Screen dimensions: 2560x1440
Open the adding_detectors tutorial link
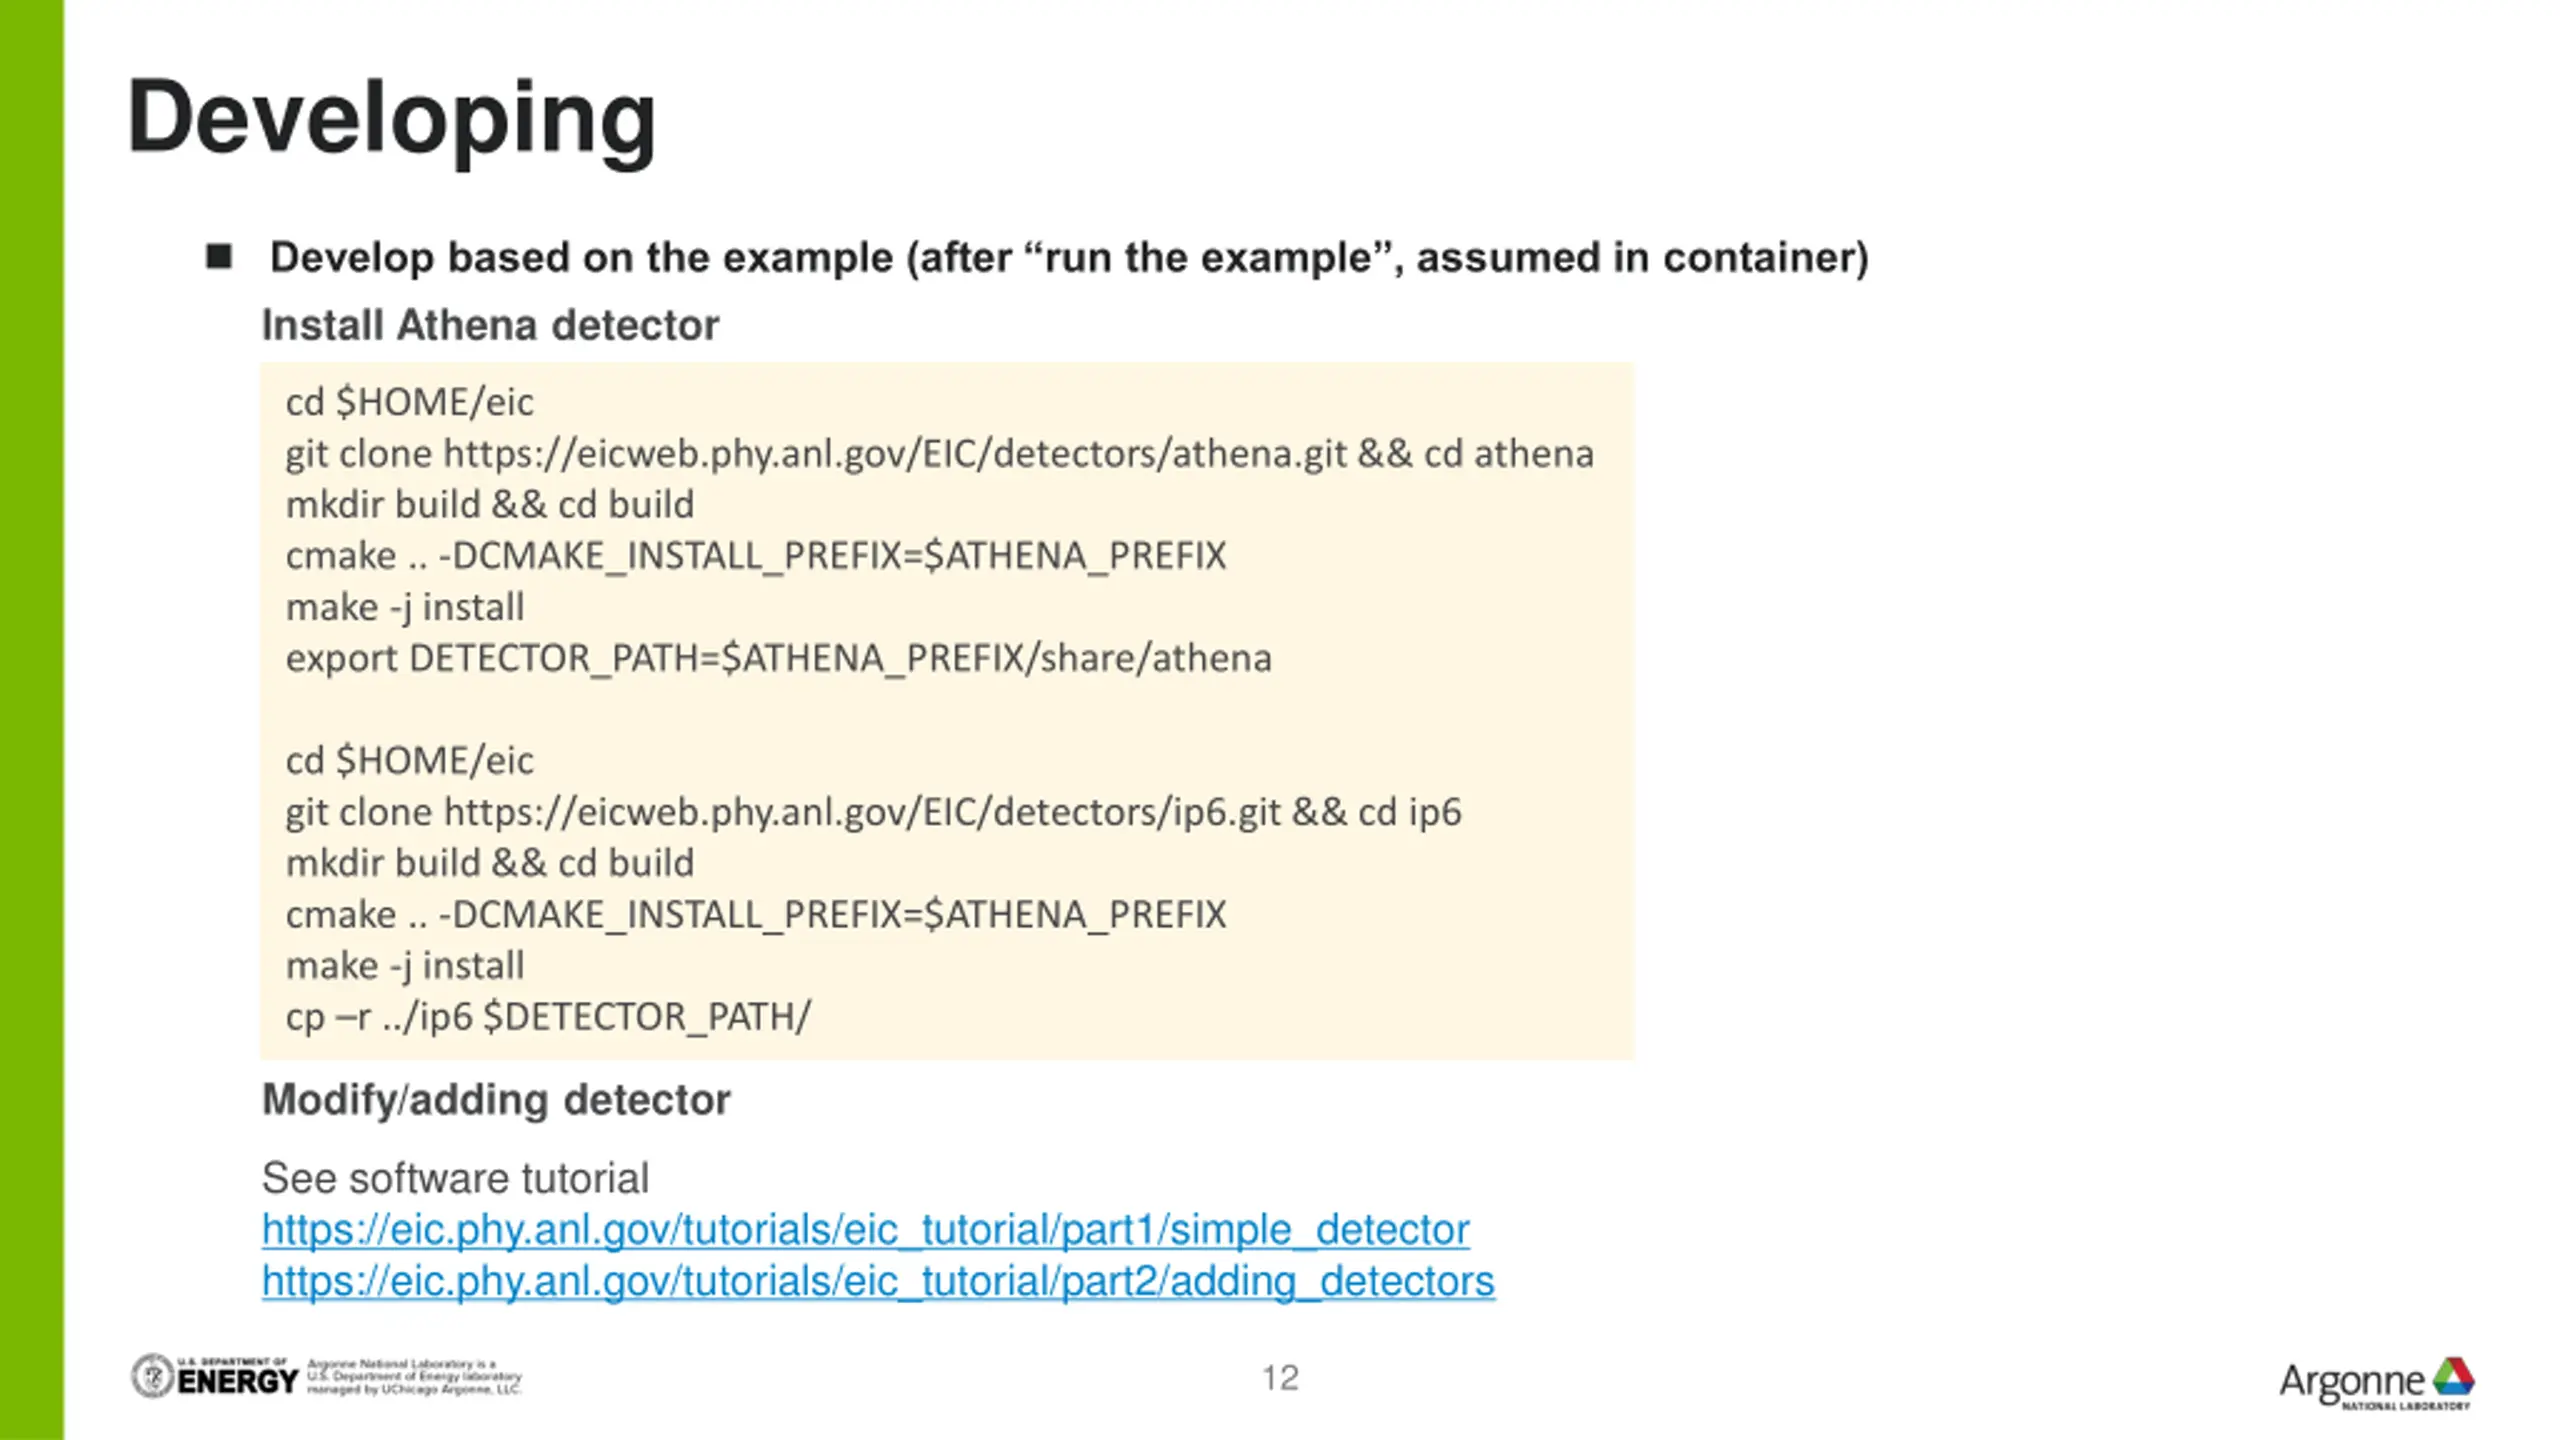click(878, 1281)
